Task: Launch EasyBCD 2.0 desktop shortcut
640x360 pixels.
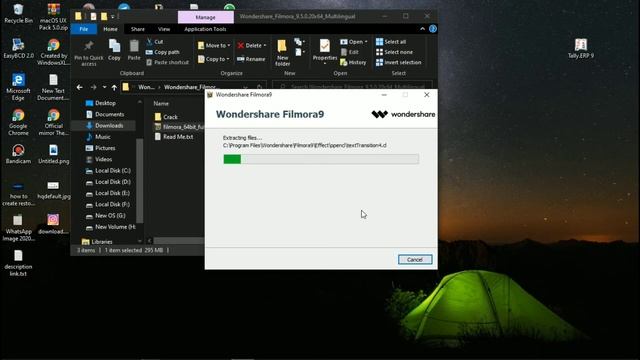Action: tap(18, 48)
